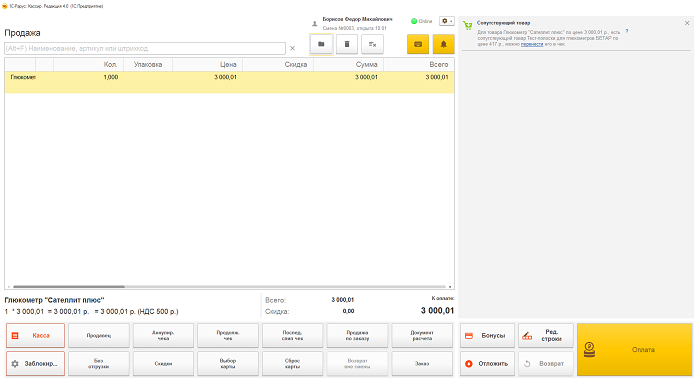Click the clear list icon button

[x=372, y=44]
